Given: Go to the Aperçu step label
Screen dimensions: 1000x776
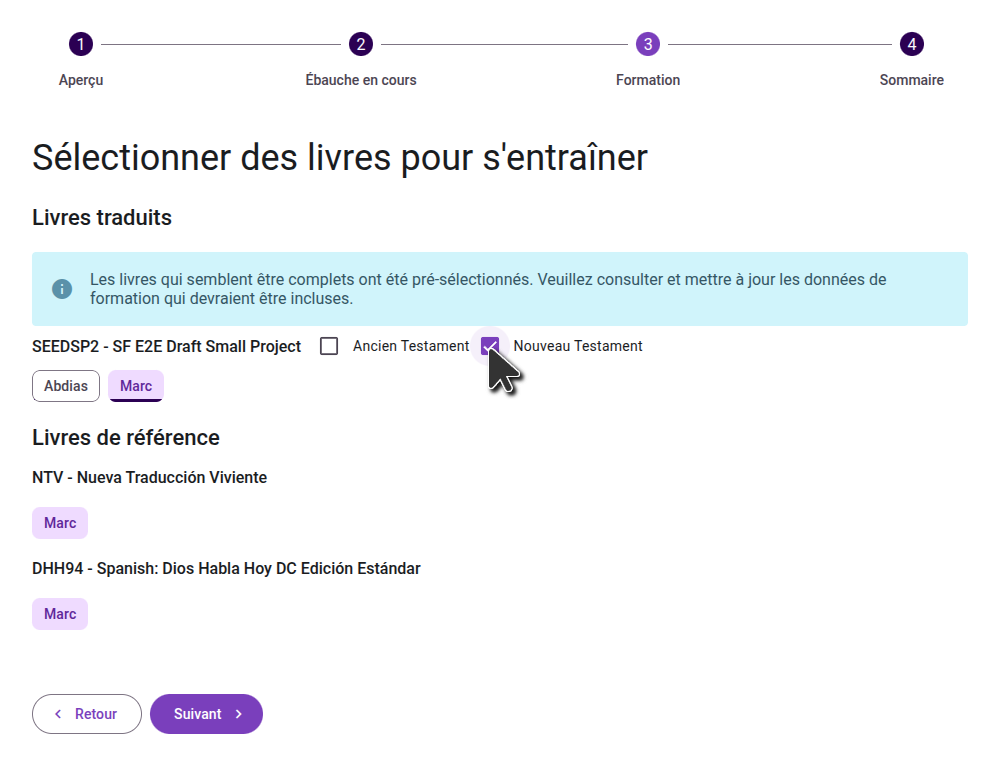Looking at the screenshot, I should (81, 80).
